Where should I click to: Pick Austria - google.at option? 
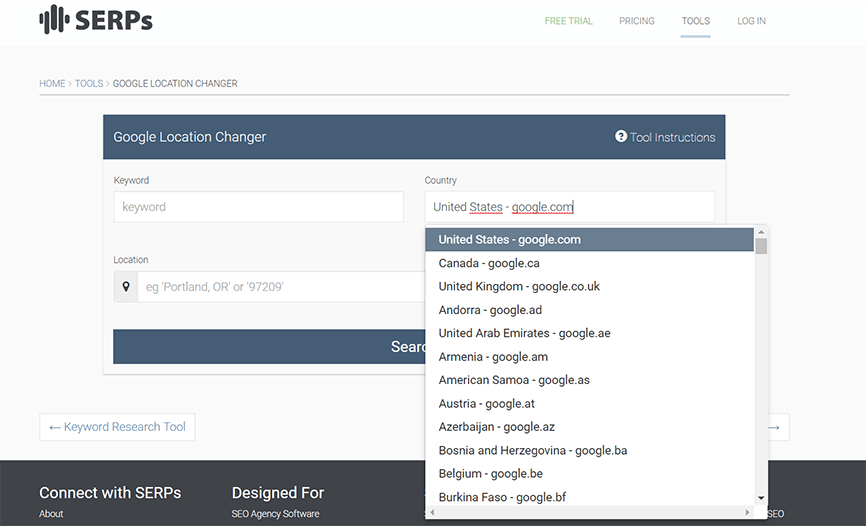click(x=589, y=403)
